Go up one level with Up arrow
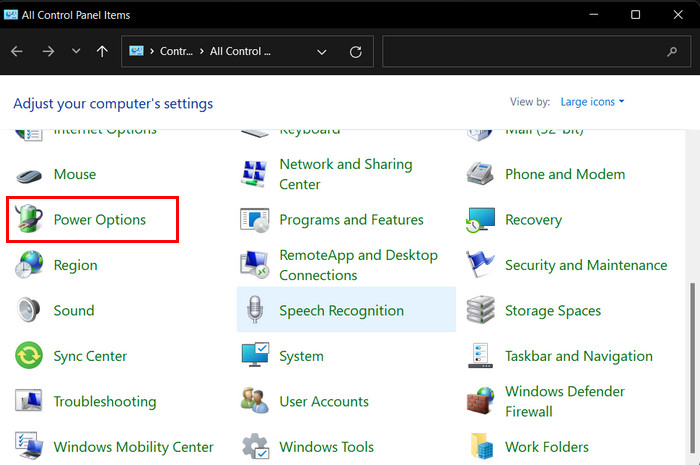 coord(102,51)
